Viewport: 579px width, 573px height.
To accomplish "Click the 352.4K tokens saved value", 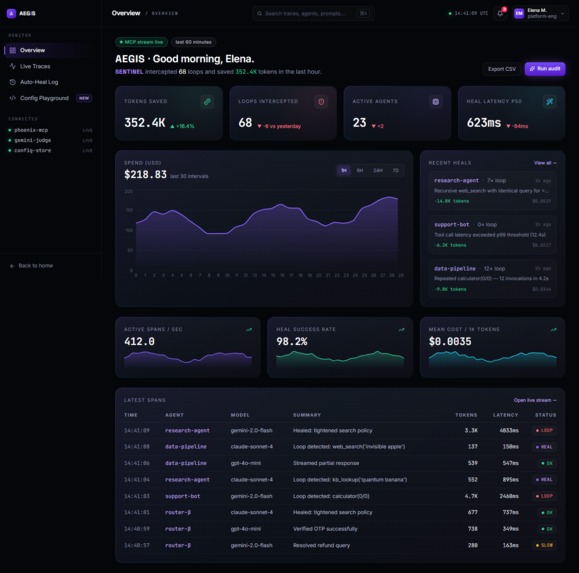I will [x=145, y=123].
